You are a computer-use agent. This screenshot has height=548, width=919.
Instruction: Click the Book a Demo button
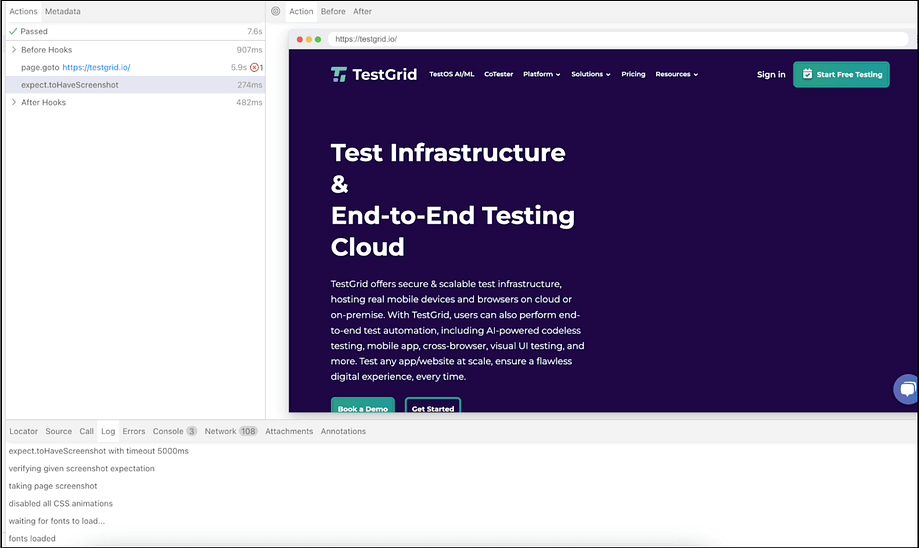[x=363, y=405]
